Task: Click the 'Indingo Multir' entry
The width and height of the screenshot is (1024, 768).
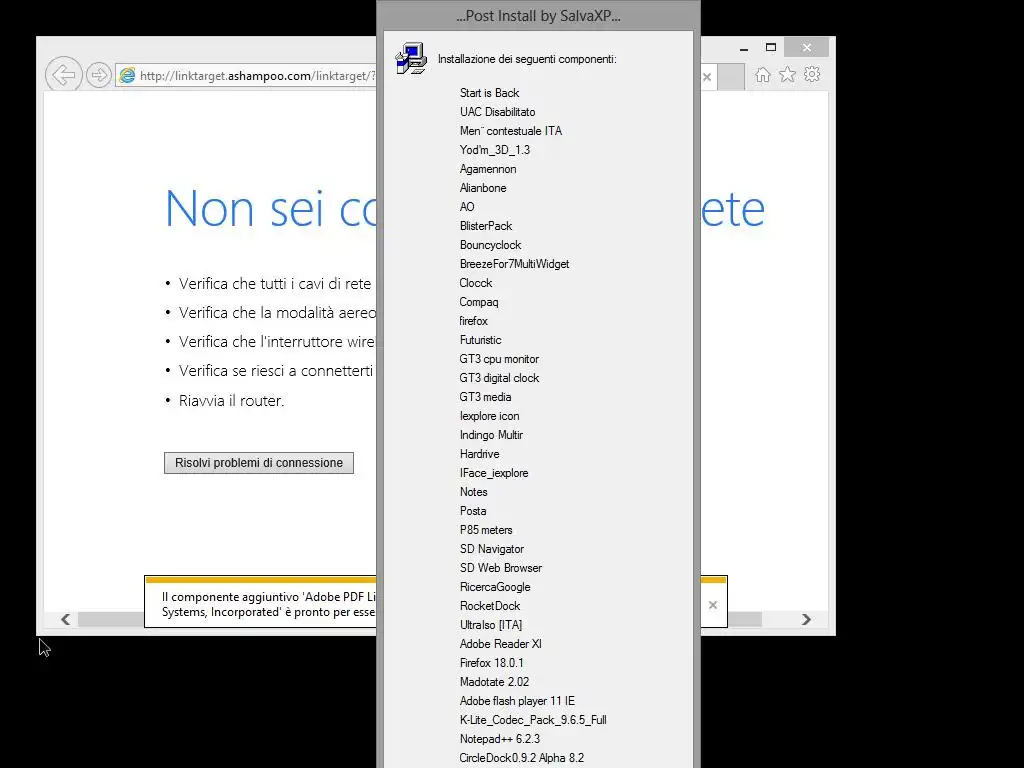Action: [x=491, y=434]
